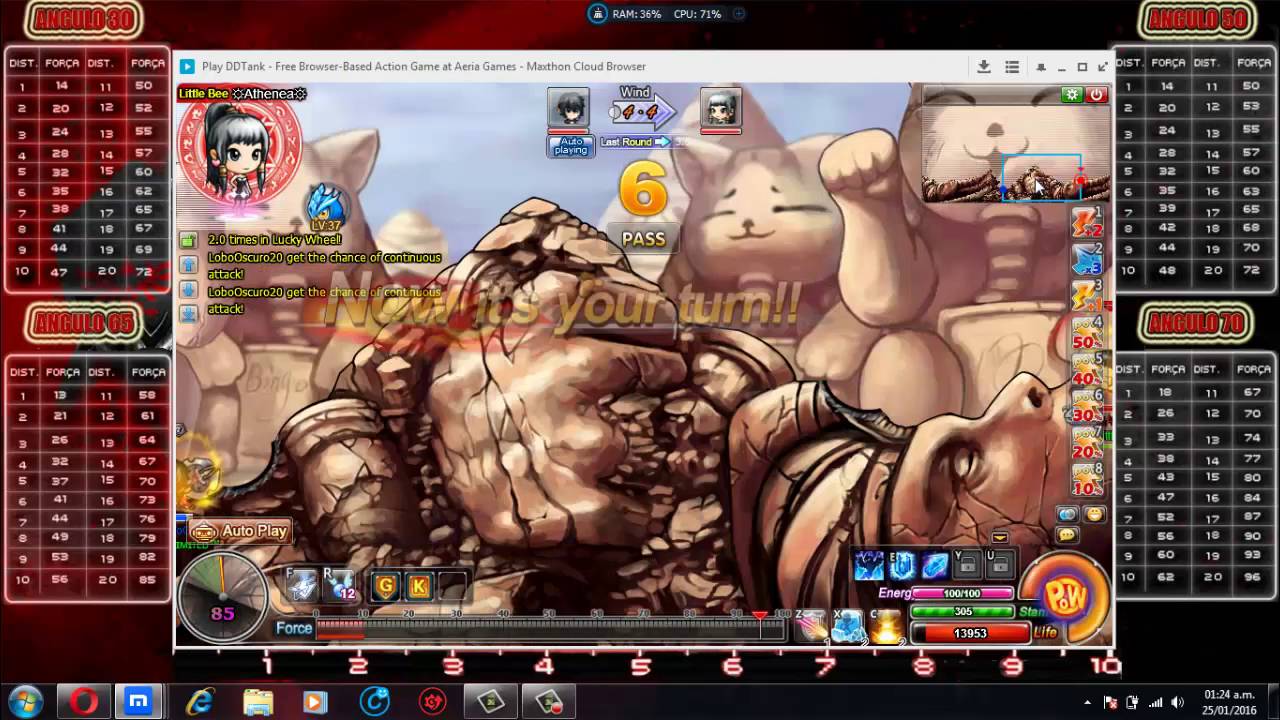Open the yellow chat bubble icon
Viewport: 1280px width, 720px height.
1067,535
